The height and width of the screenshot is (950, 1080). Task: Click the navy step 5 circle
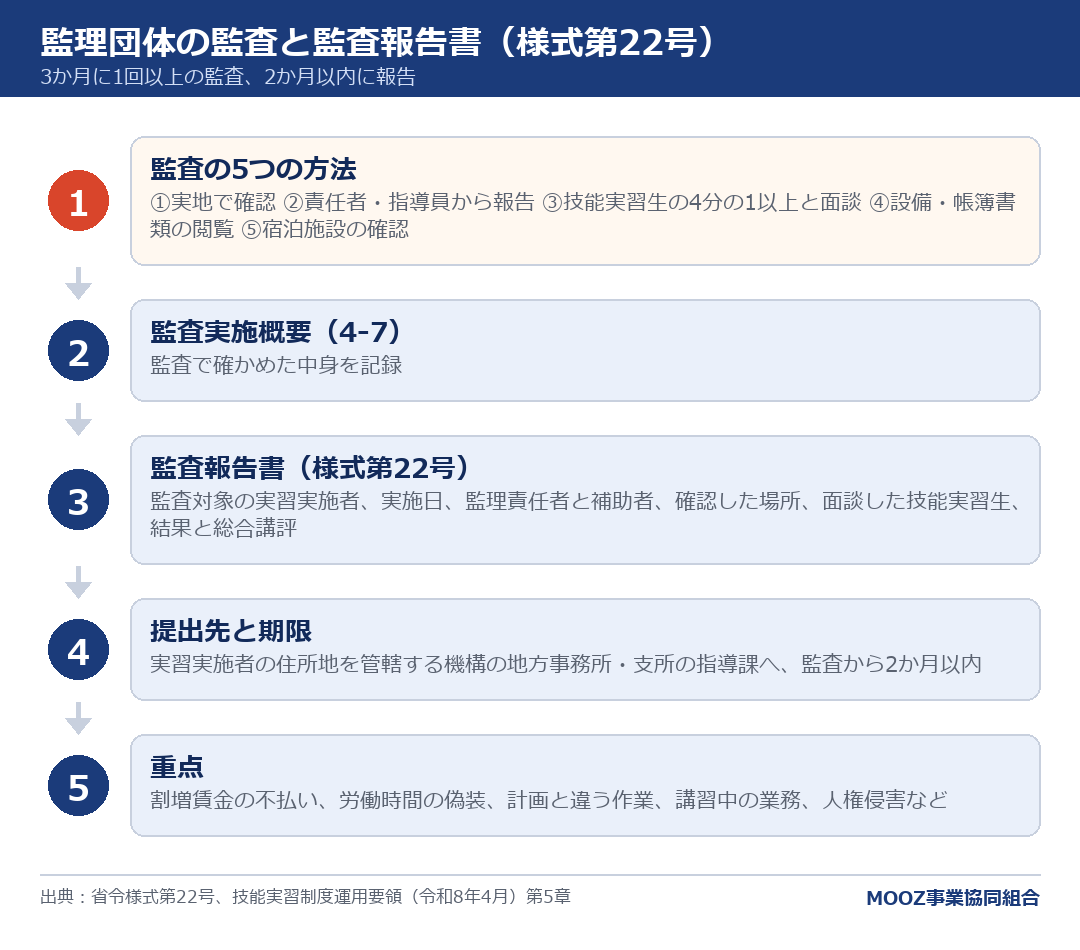(x=79, y=786)
